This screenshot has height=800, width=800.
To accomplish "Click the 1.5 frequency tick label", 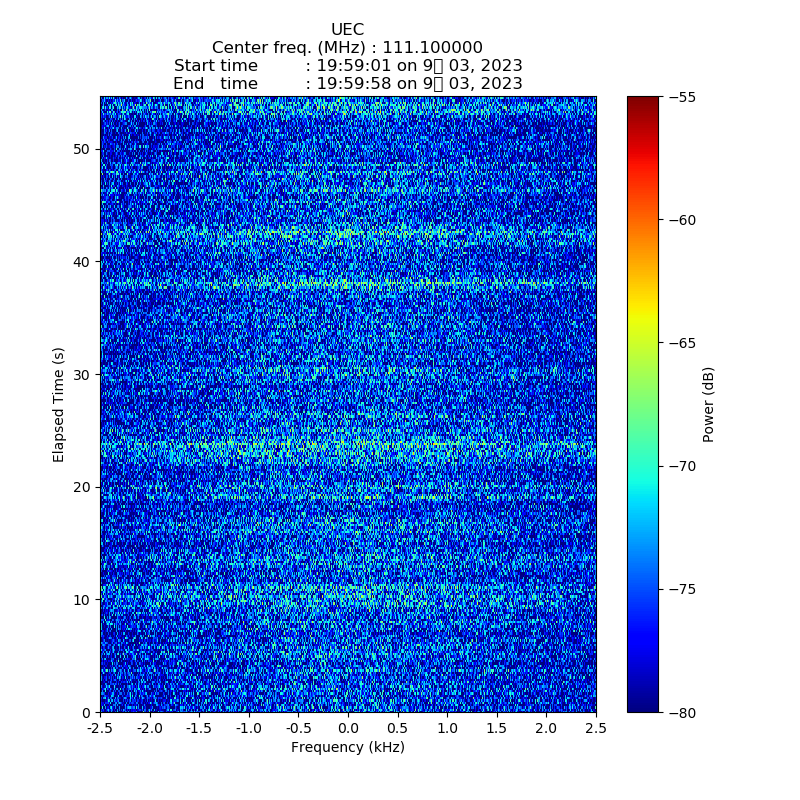I will [x=497, y=728].
